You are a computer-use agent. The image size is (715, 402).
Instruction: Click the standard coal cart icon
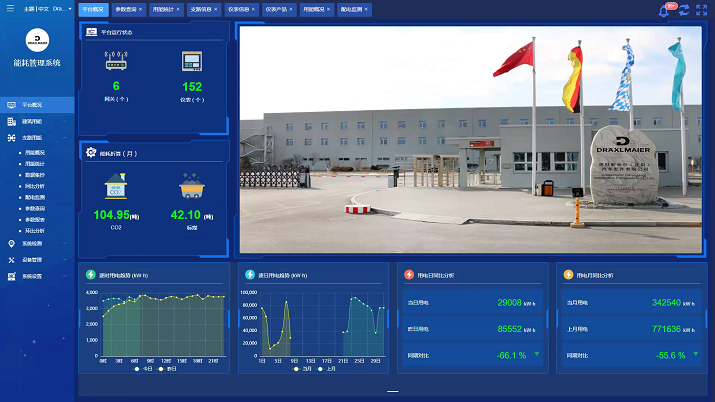187,186
